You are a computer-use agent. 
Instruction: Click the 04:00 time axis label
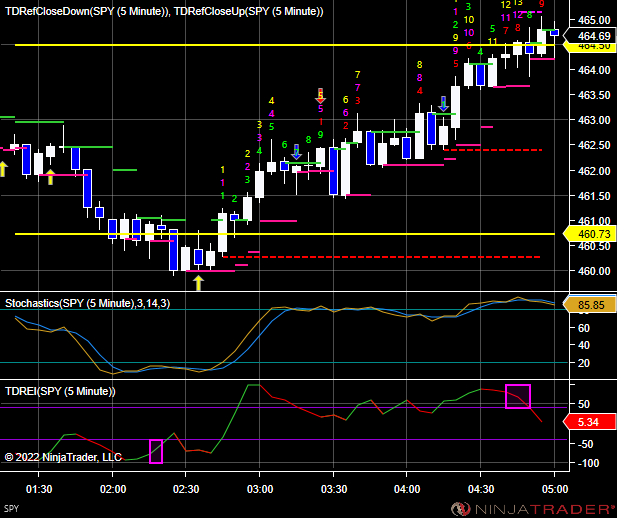pyautogui.click(x=407, y=489)
